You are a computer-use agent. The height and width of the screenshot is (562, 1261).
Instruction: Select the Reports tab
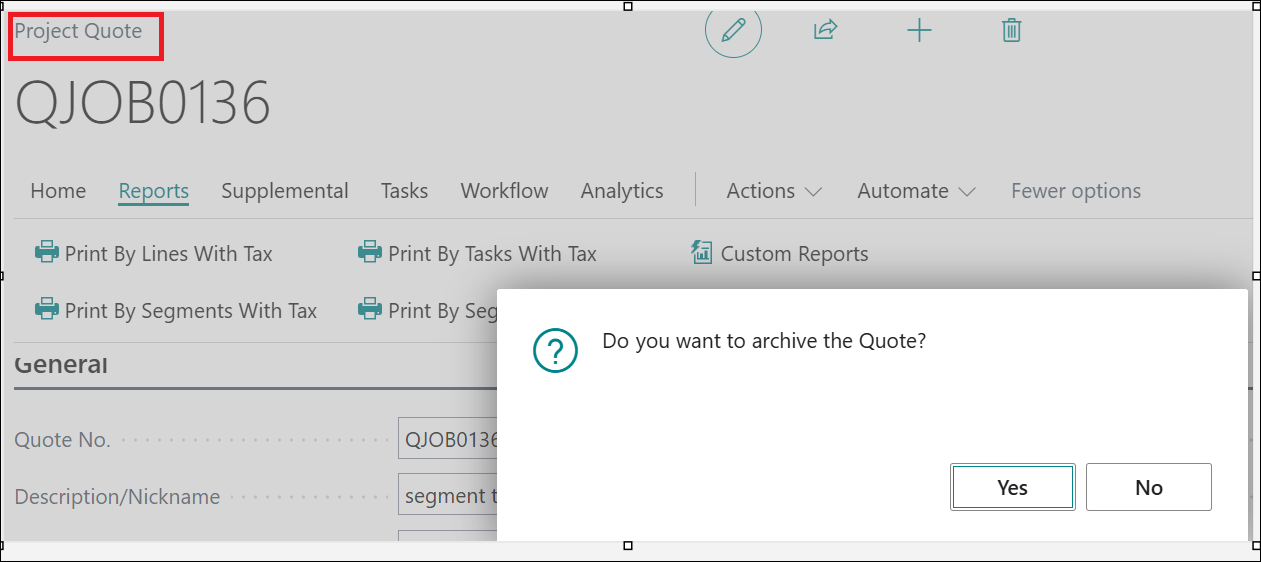click(x=154, y=191)
